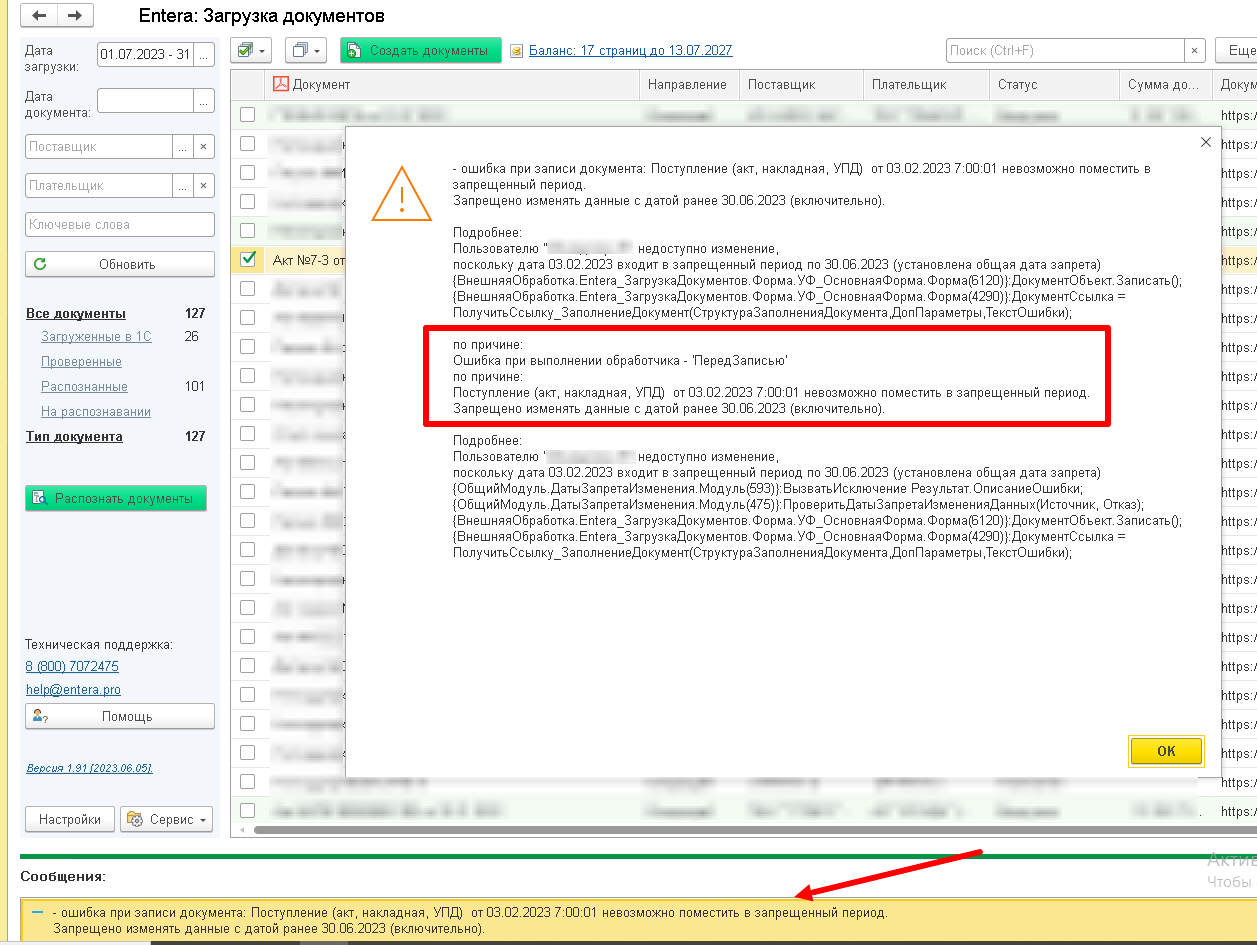The width and height of the screenshot is (1257, 945).
Task: Open selection for the Плательщик filter
Action: [182, 186]
